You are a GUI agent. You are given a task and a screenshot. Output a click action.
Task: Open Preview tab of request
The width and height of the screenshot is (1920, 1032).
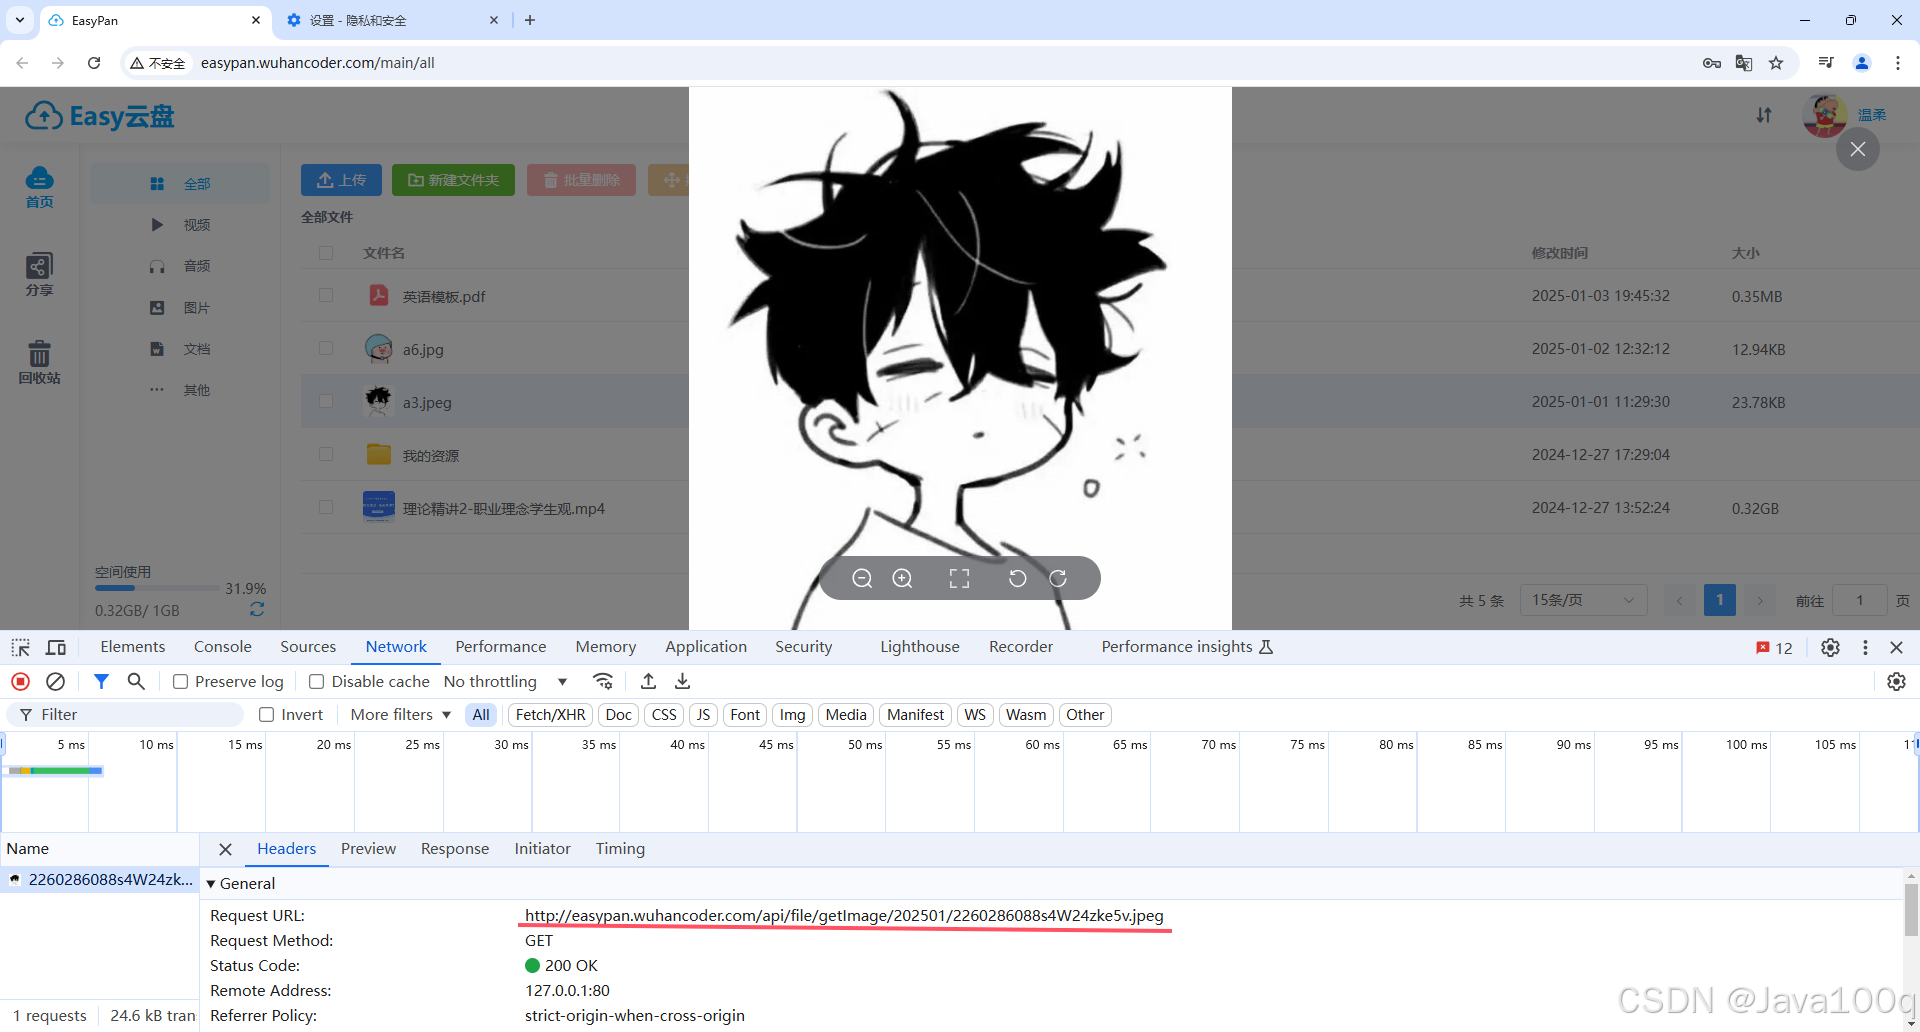coord(368,849)
